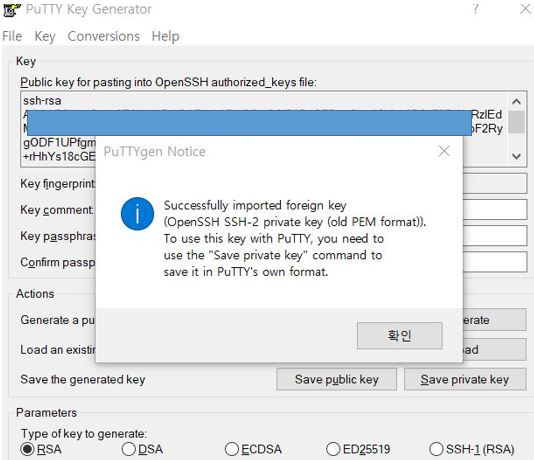534x460 pixels.
Task: Select DSA key type
Action: [142, 449]
